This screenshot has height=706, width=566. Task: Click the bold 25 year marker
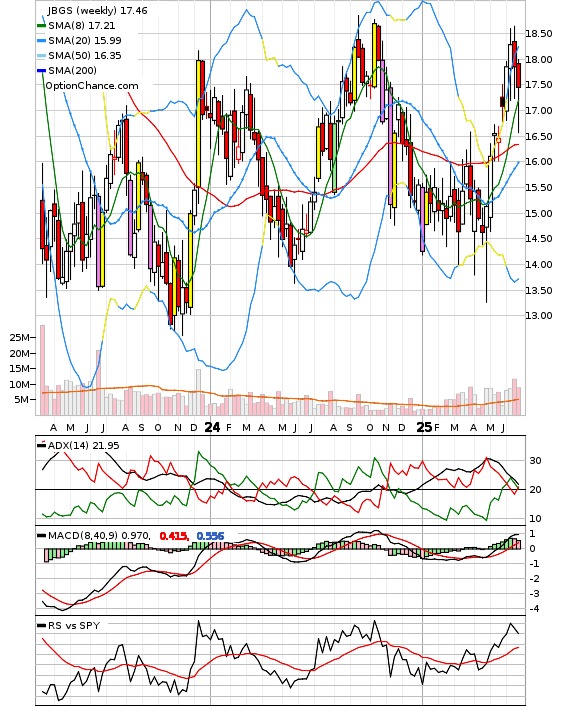424,427
